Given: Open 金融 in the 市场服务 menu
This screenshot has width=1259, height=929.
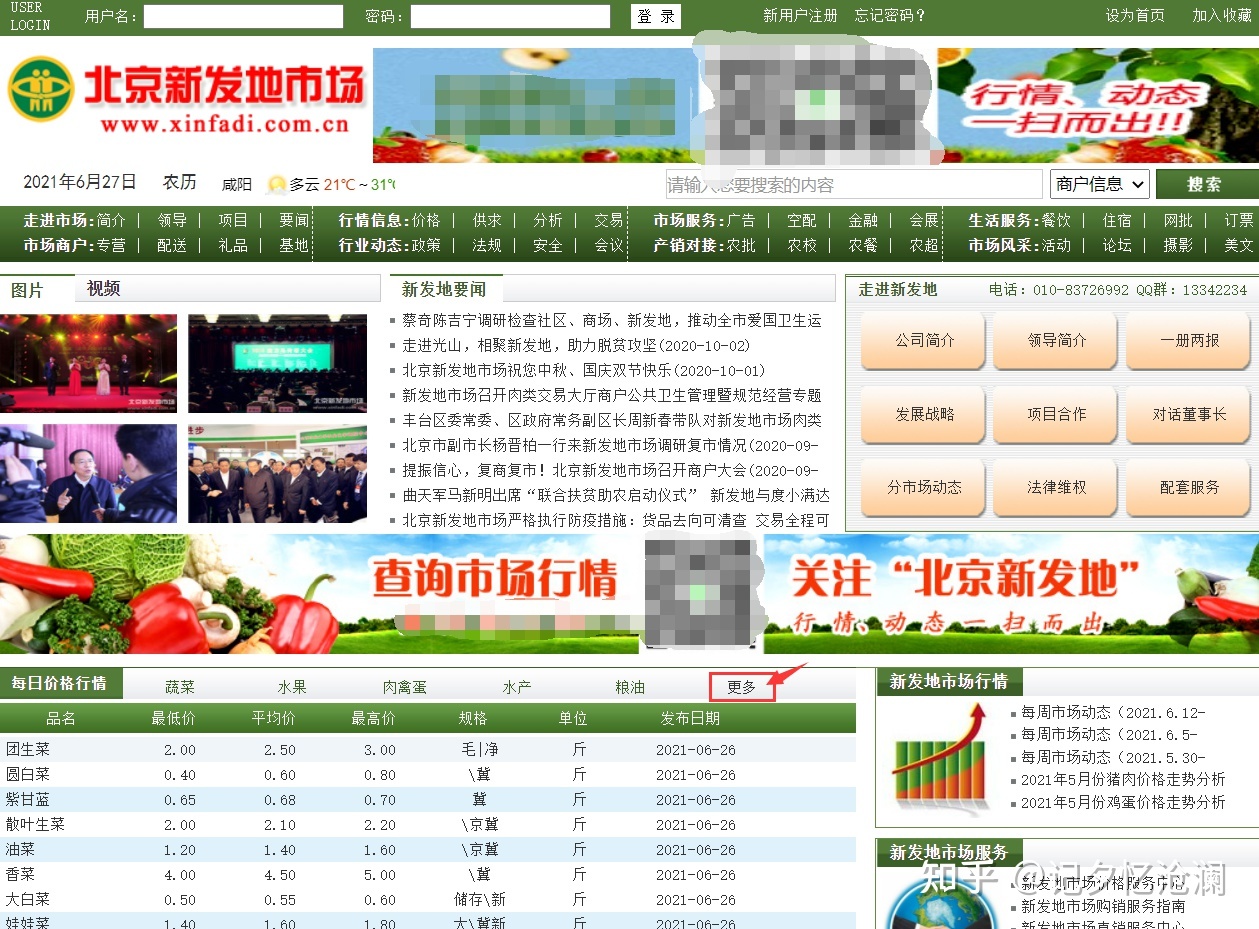Looking at the screenshot, I should pyautogui.click(x=863, y=220).
